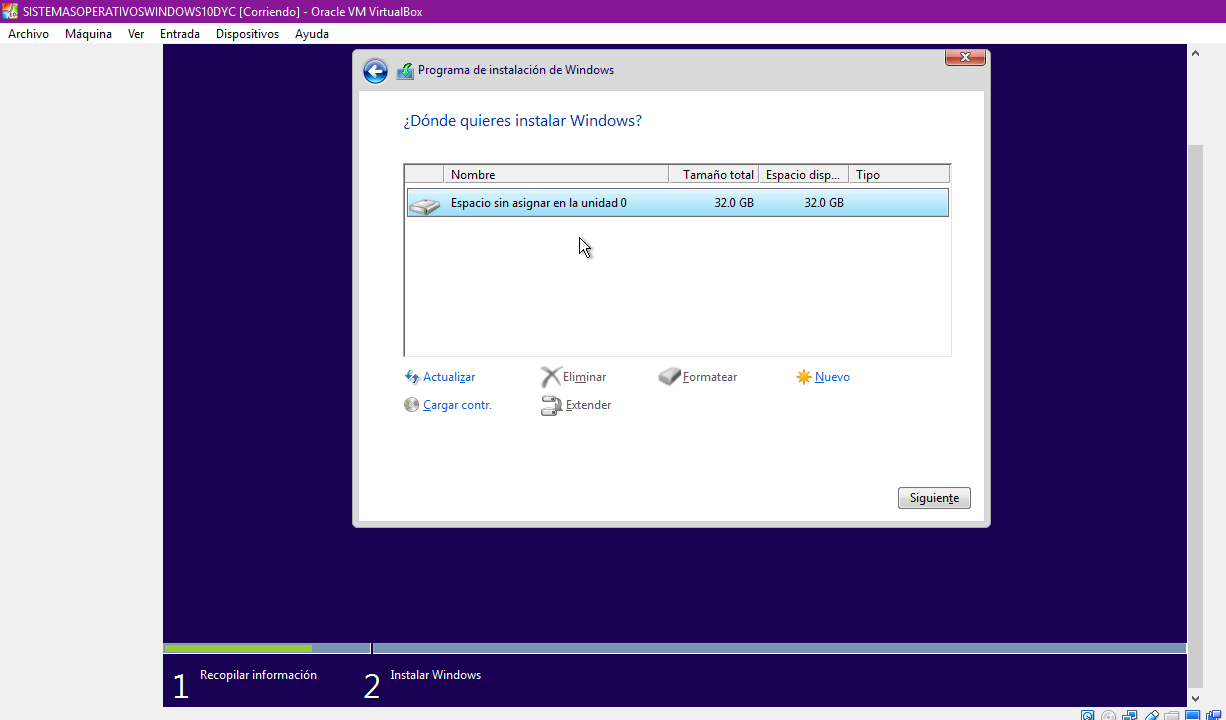The image size is (1226, 720).
Task: Open the Entrada menu
Action: point(180,33)
